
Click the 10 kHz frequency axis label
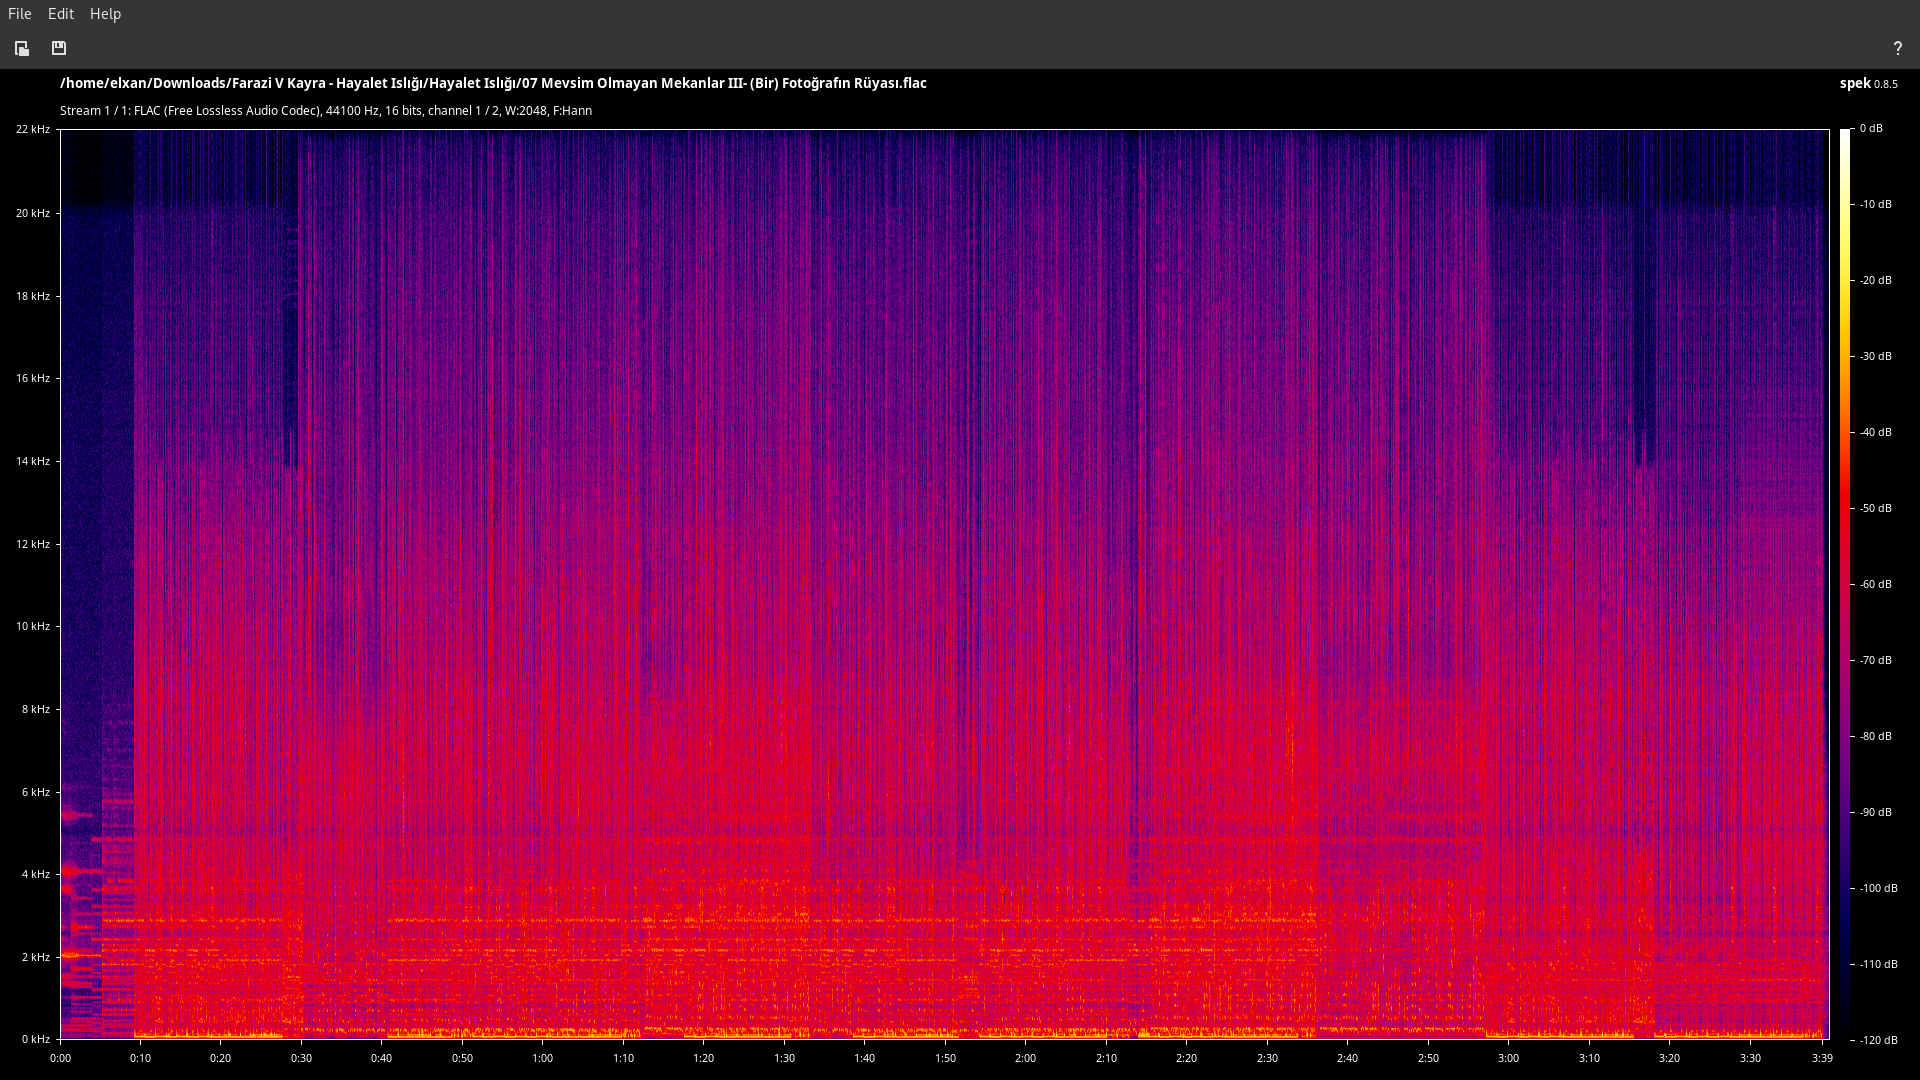click(x=32, y=626)
